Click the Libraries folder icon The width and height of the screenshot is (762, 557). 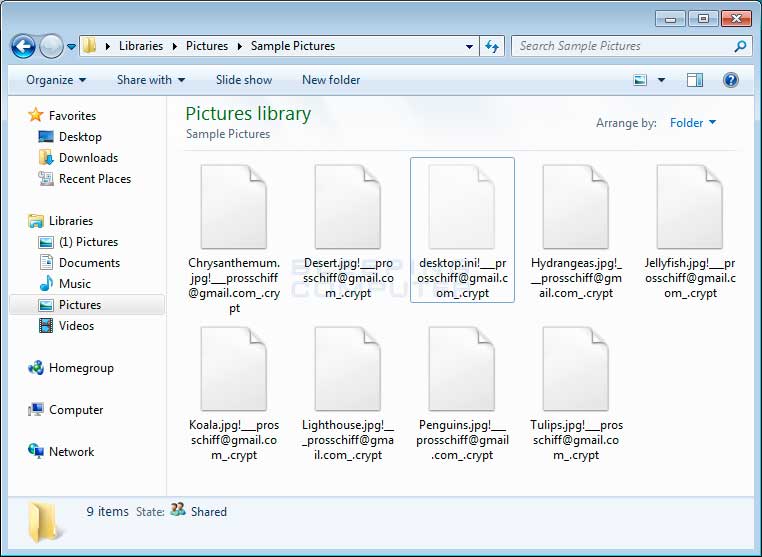[35, 221]
